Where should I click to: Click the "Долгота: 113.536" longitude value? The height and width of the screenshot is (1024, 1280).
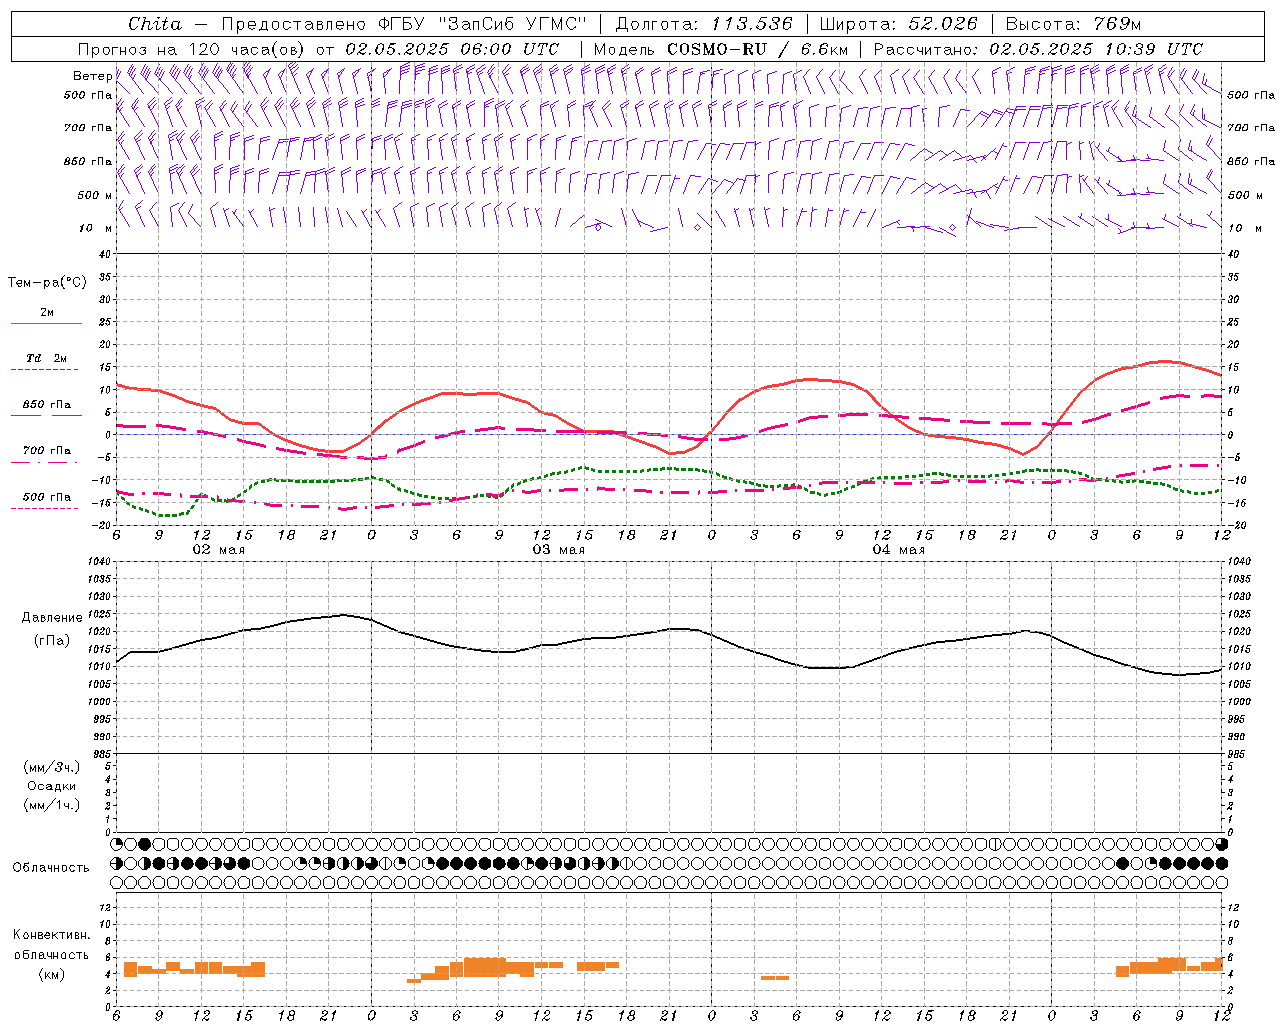click(x=704, y=24)
